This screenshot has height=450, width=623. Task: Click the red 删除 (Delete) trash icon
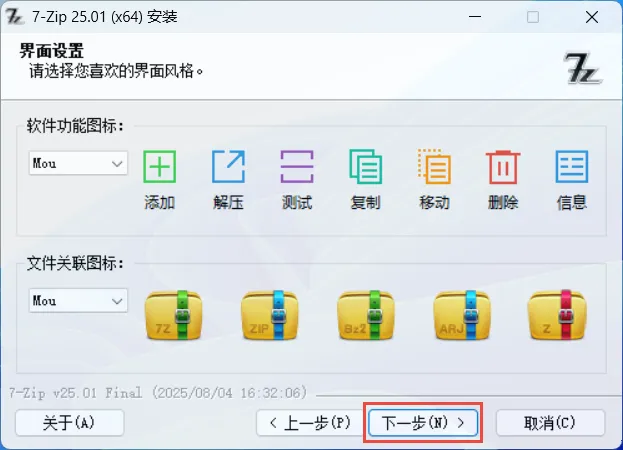[503, 167]
